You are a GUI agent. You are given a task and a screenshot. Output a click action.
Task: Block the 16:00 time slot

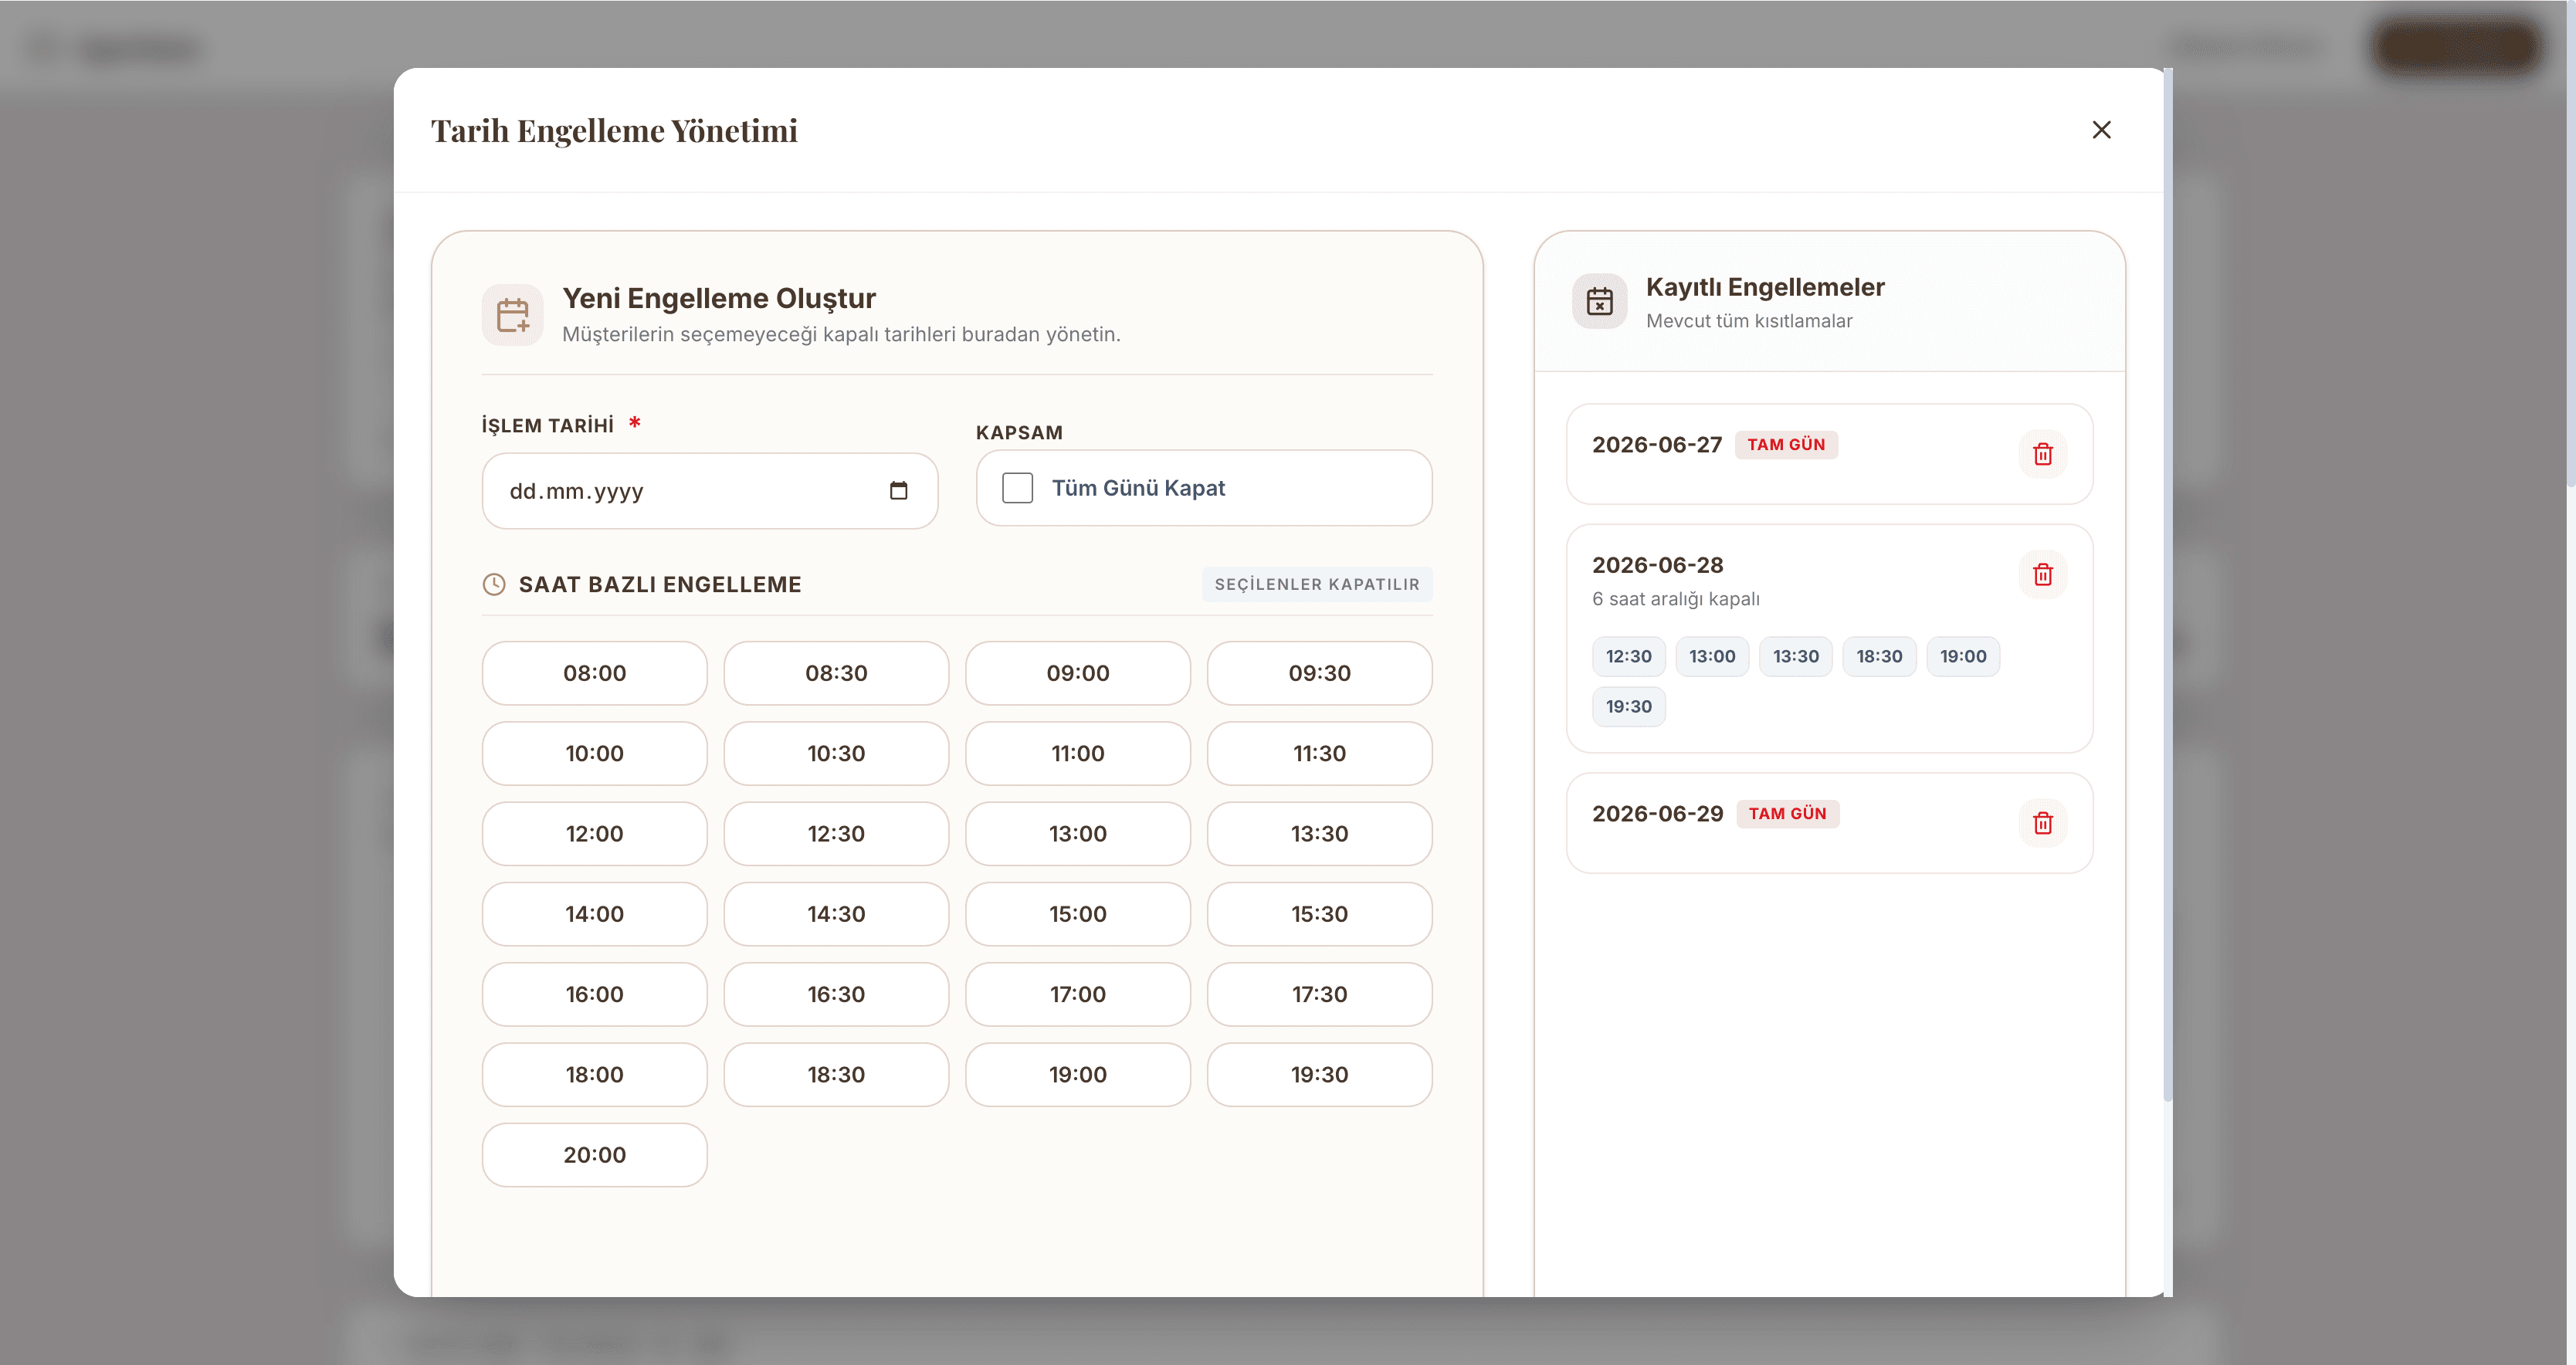coord(594,994)
